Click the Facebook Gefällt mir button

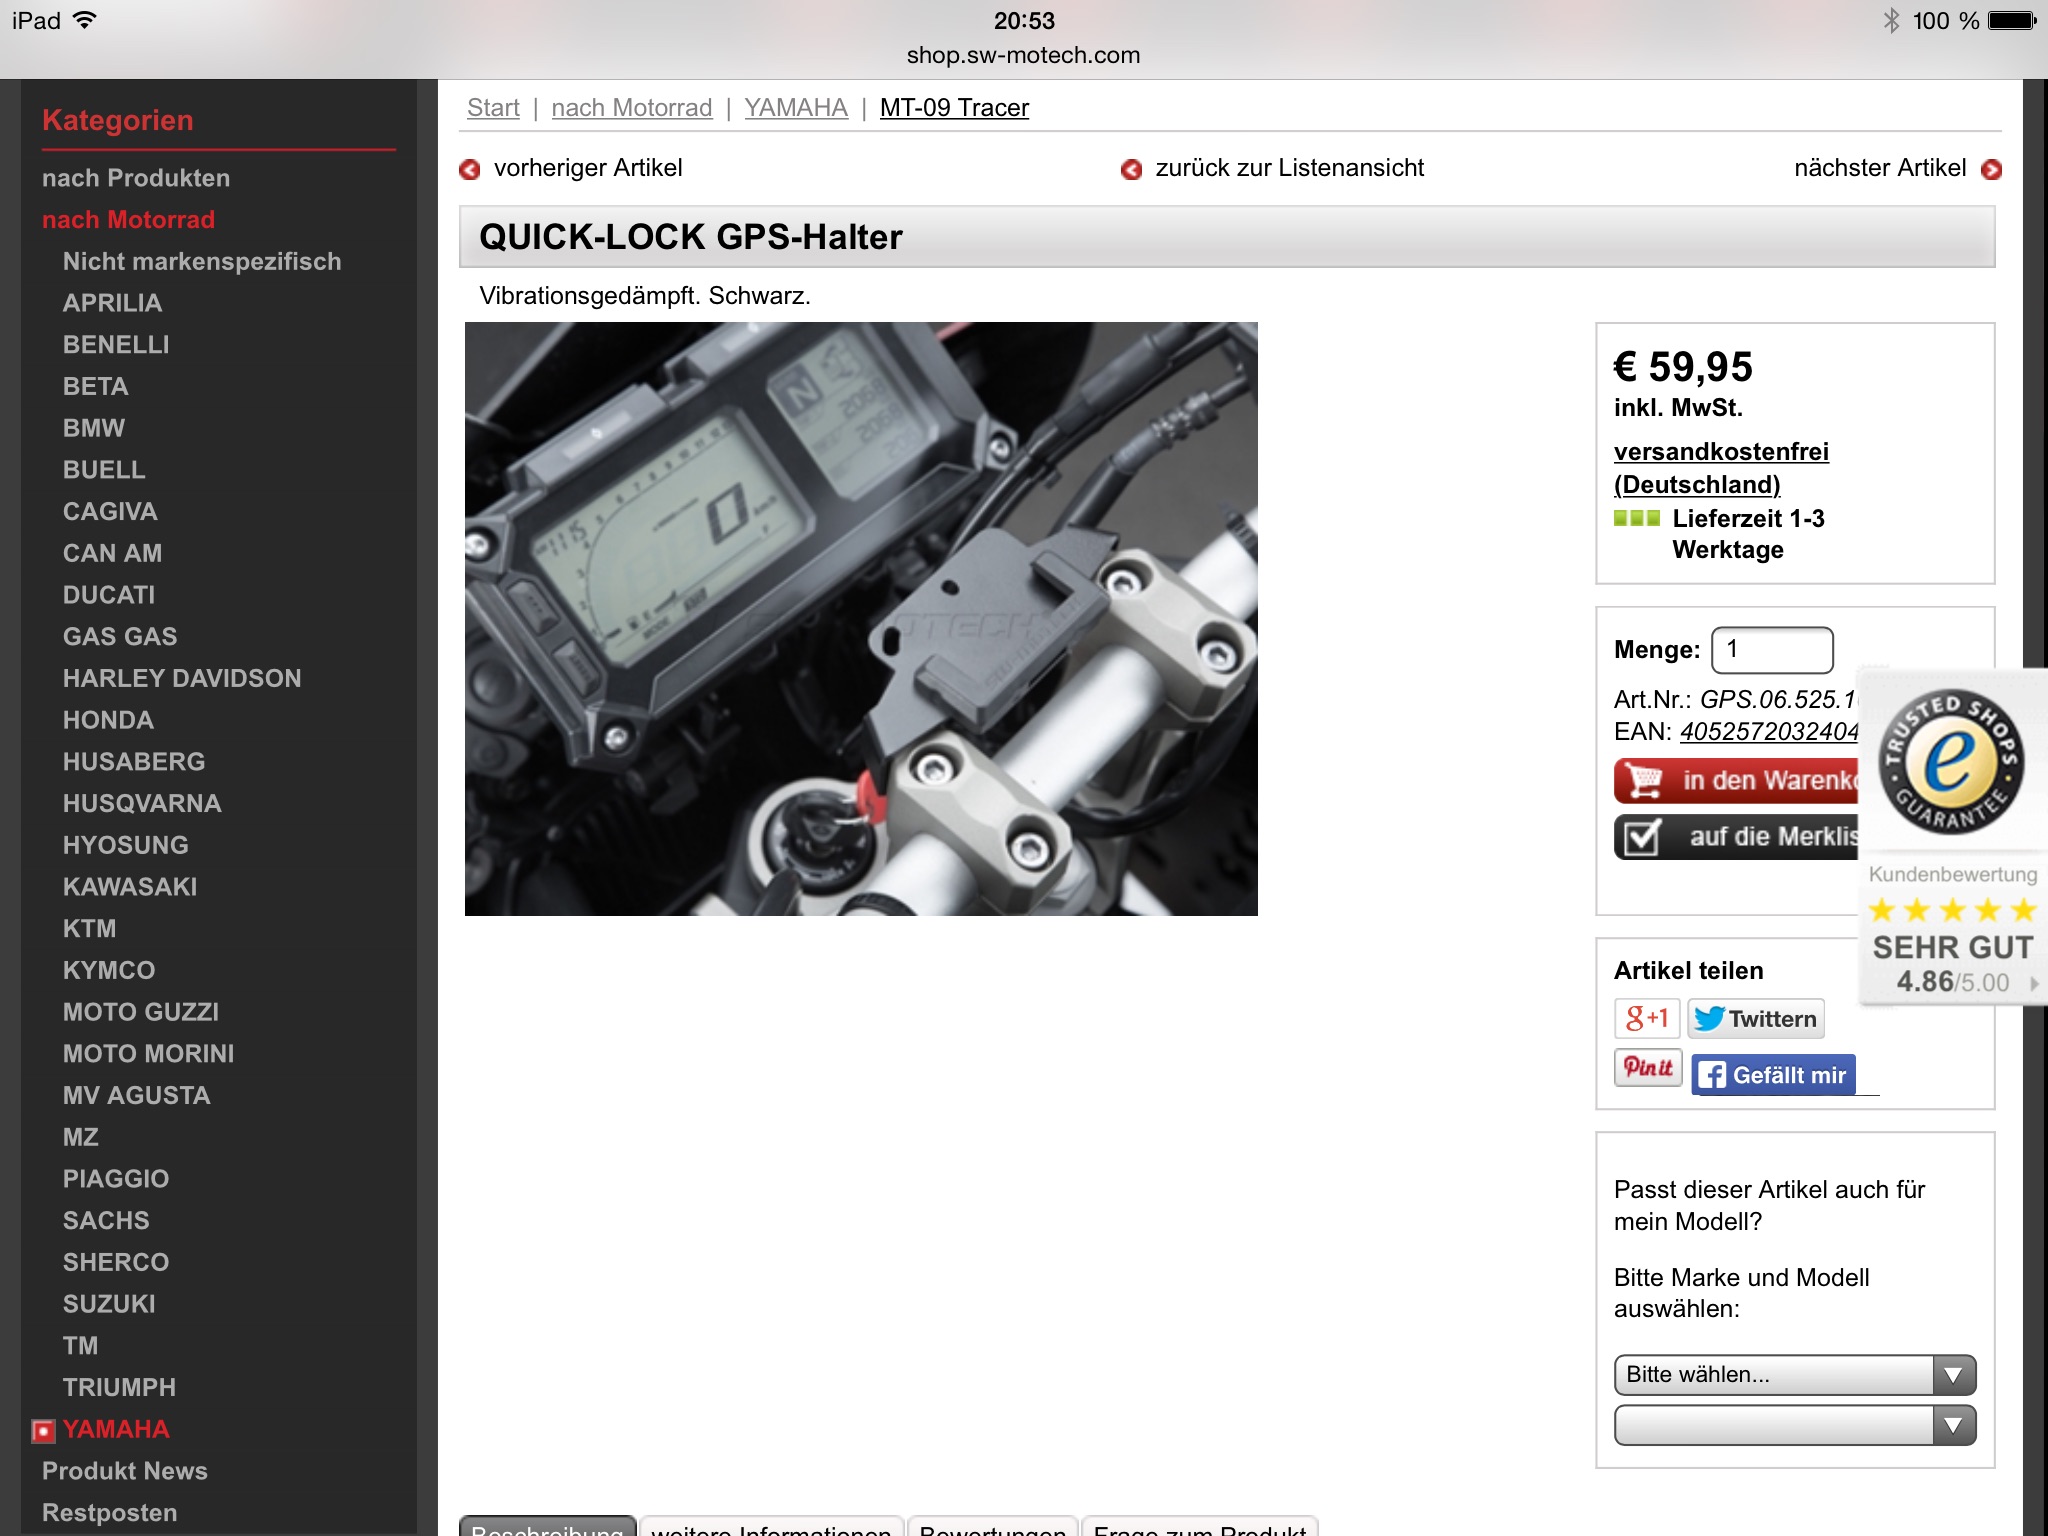click(1773, 1075)
